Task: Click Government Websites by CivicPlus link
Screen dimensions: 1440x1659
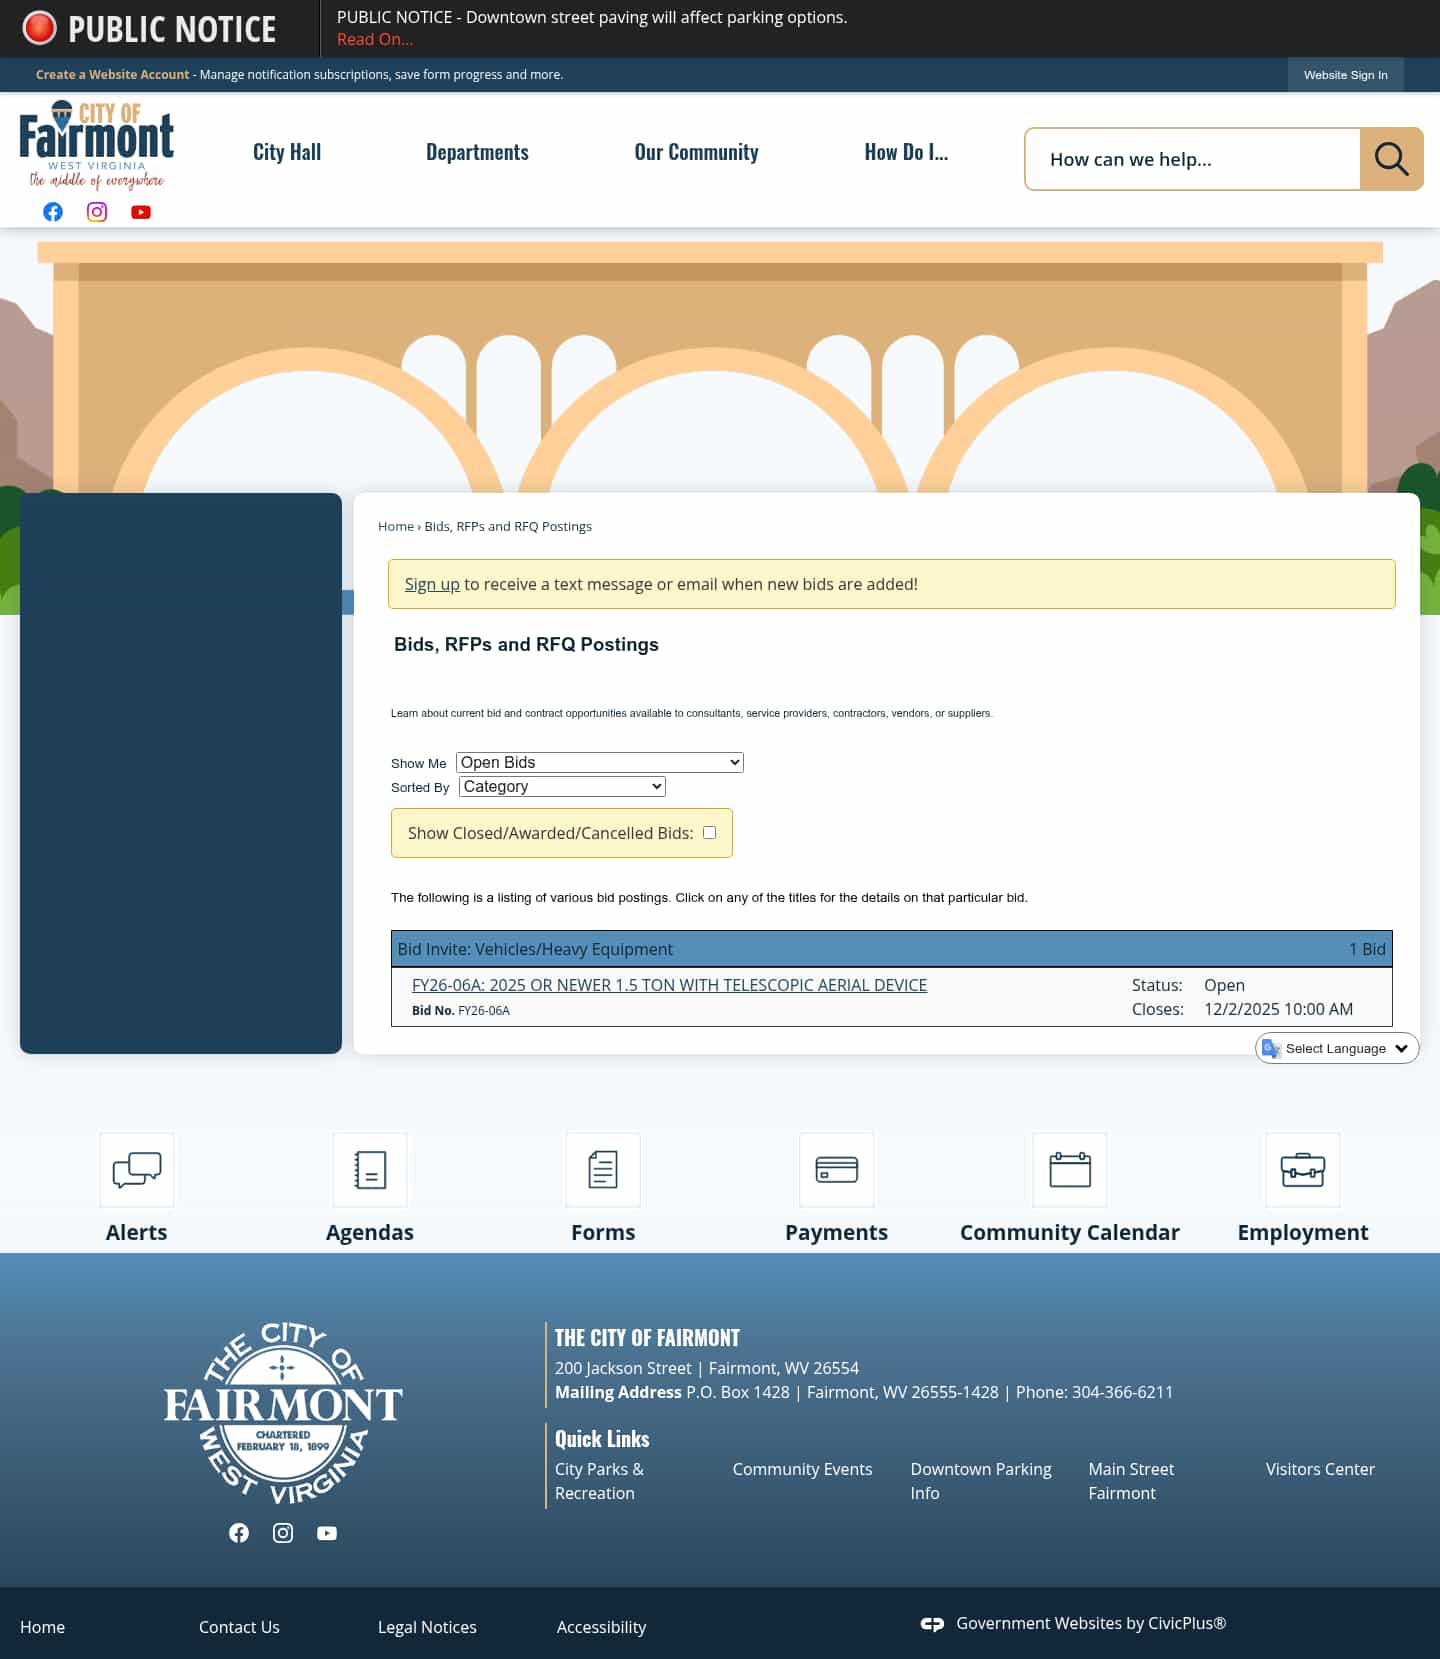Action: coord(1091,1623)
